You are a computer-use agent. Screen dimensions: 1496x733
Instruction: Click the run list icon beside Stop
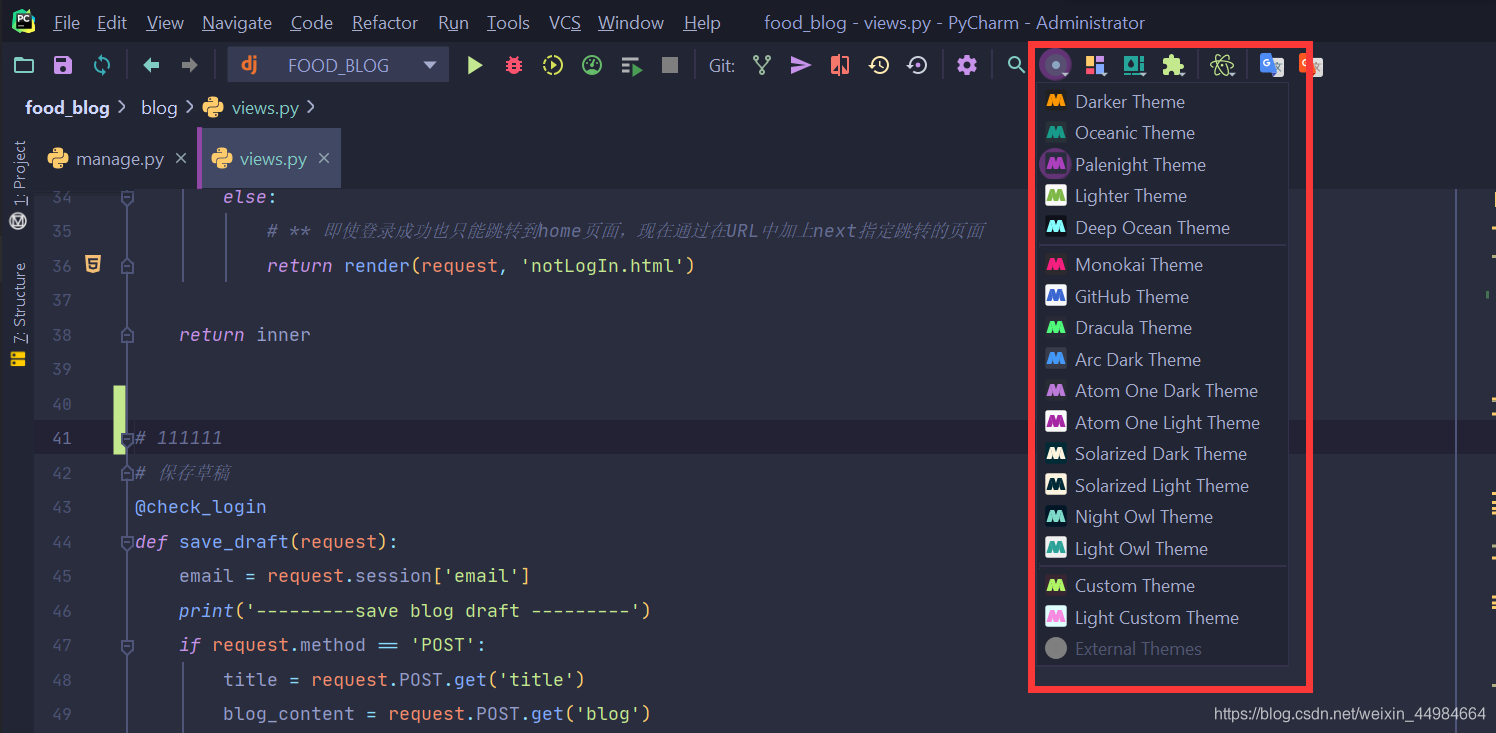coord(631,66)
